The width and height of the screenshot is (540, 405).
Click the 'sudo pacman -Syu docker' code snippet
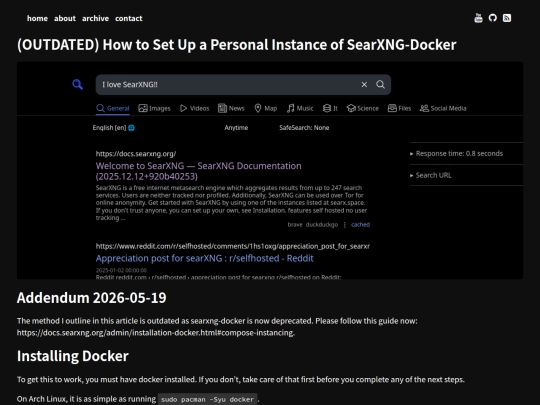coord(207,399)
